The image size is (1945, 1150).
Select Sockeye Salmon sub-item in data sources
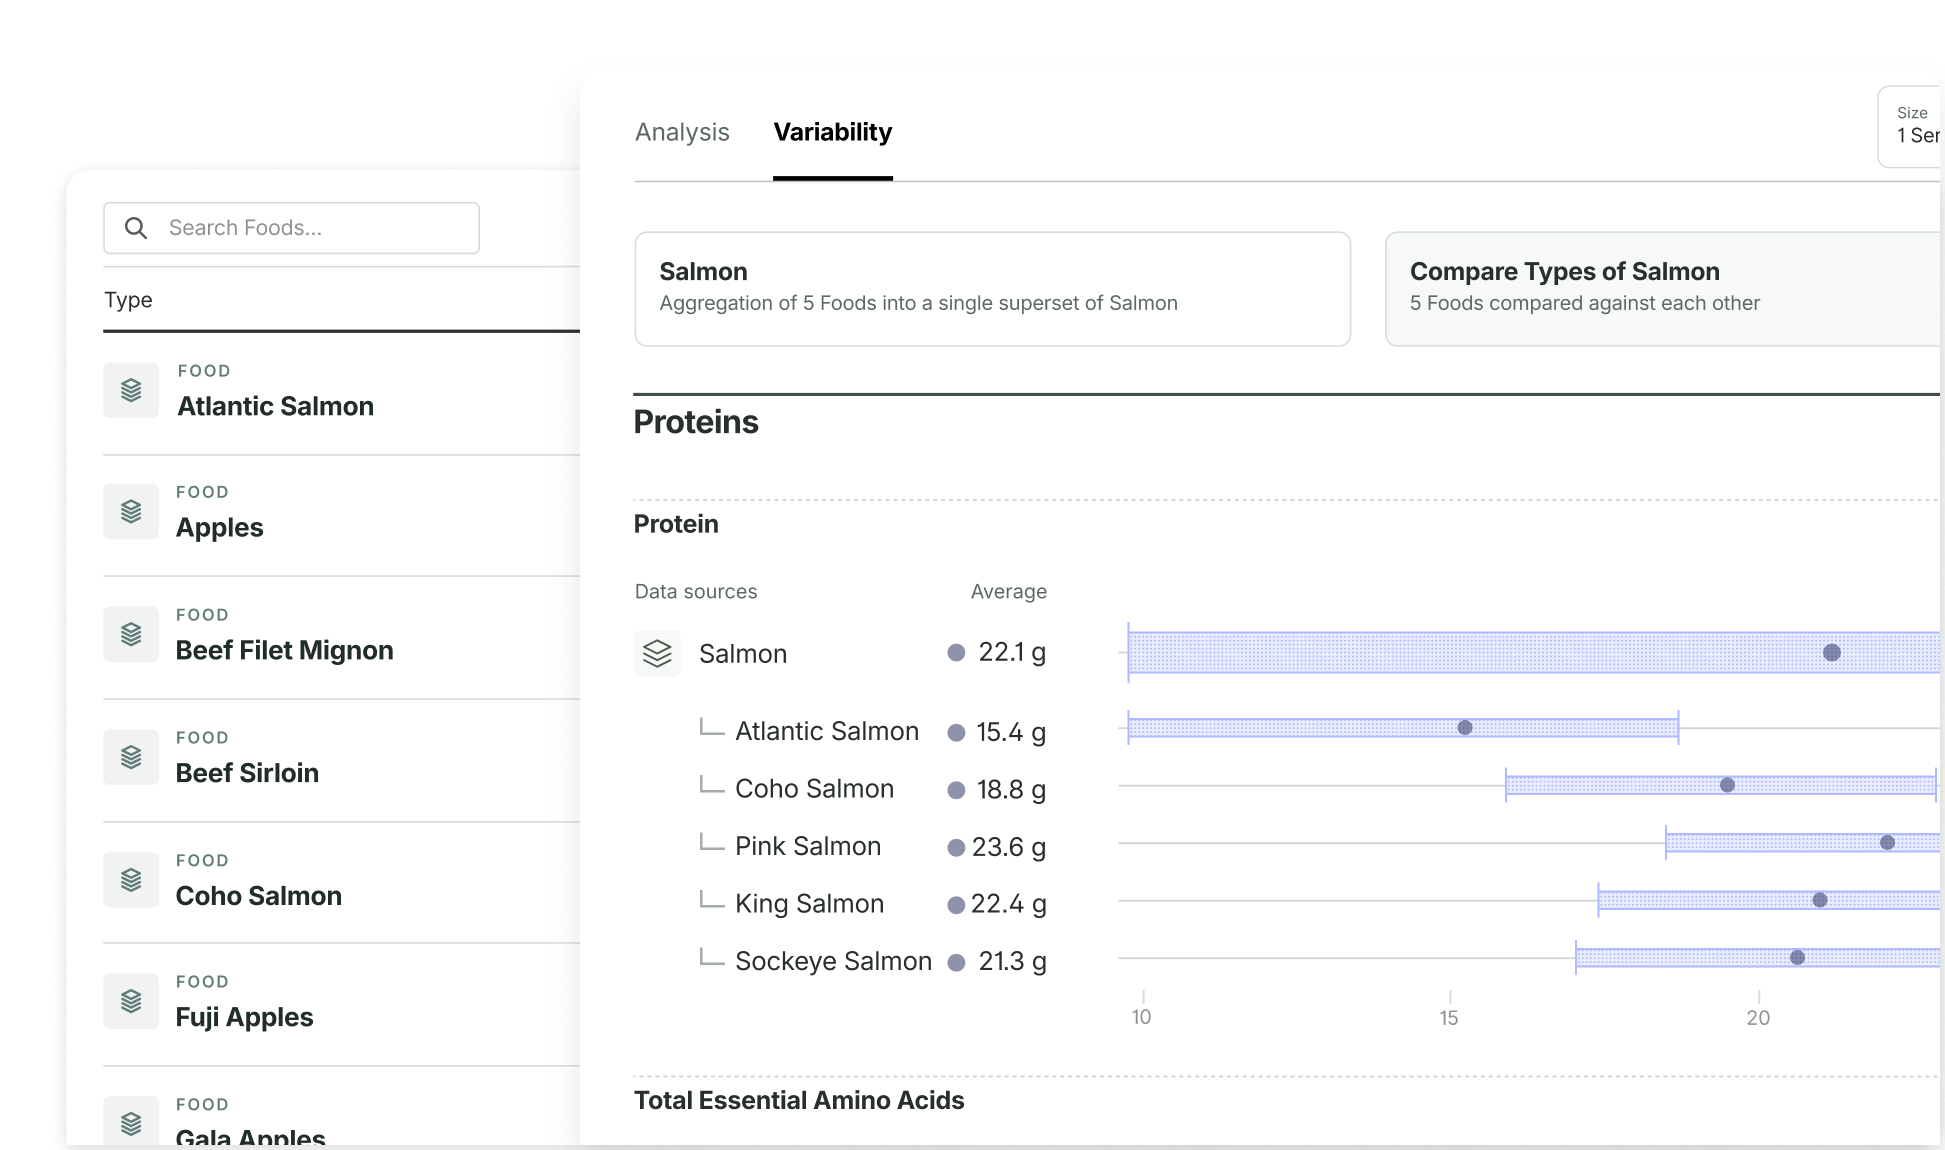click(833, 961)
